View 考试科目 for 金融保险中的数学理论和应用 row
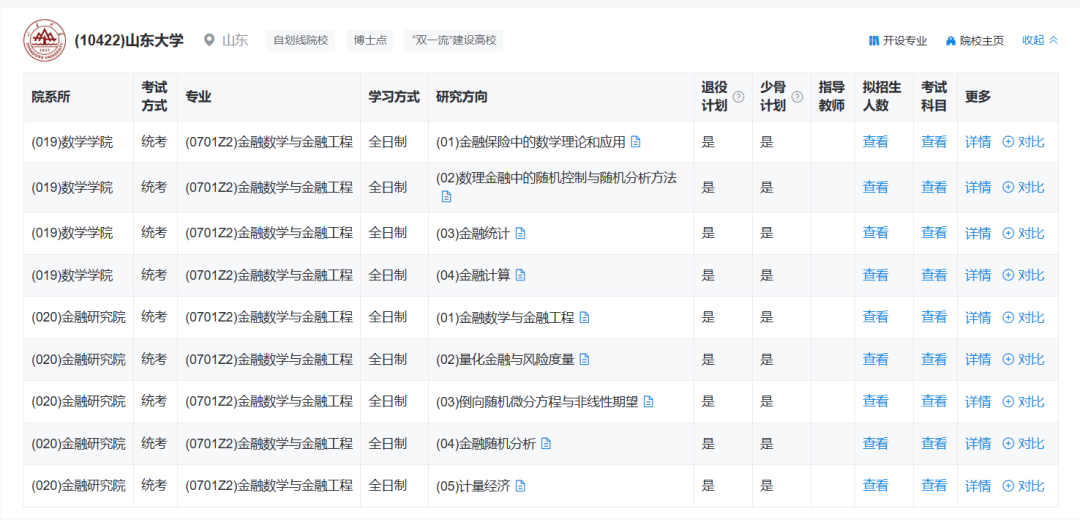This screenshot has width=1080, height=520. 934,142
